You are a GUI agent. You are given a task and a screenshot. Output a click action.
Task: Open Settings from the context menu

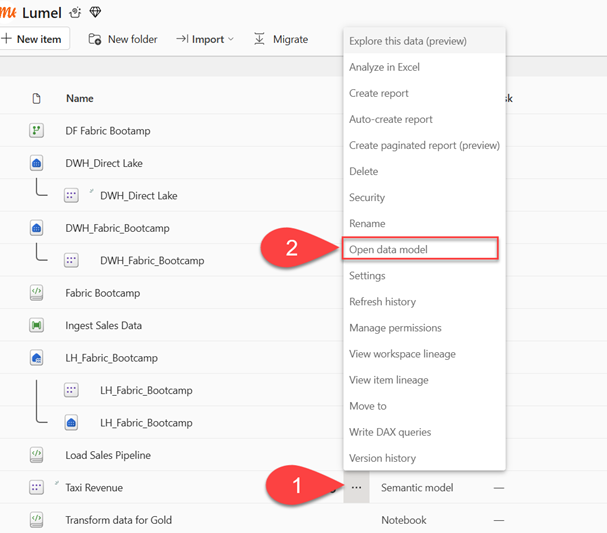point(424,276)
